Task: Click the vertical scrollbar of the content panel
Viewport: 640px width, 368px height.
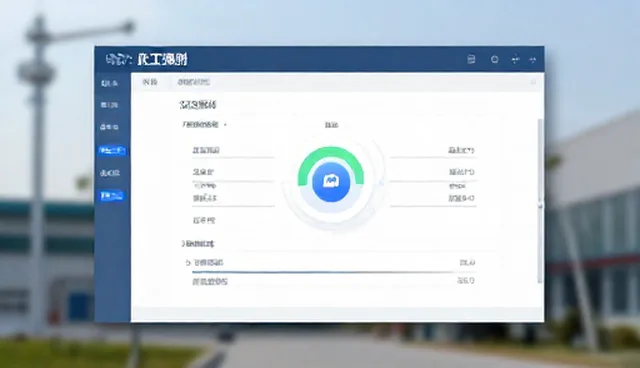Action: coord(540,201)
